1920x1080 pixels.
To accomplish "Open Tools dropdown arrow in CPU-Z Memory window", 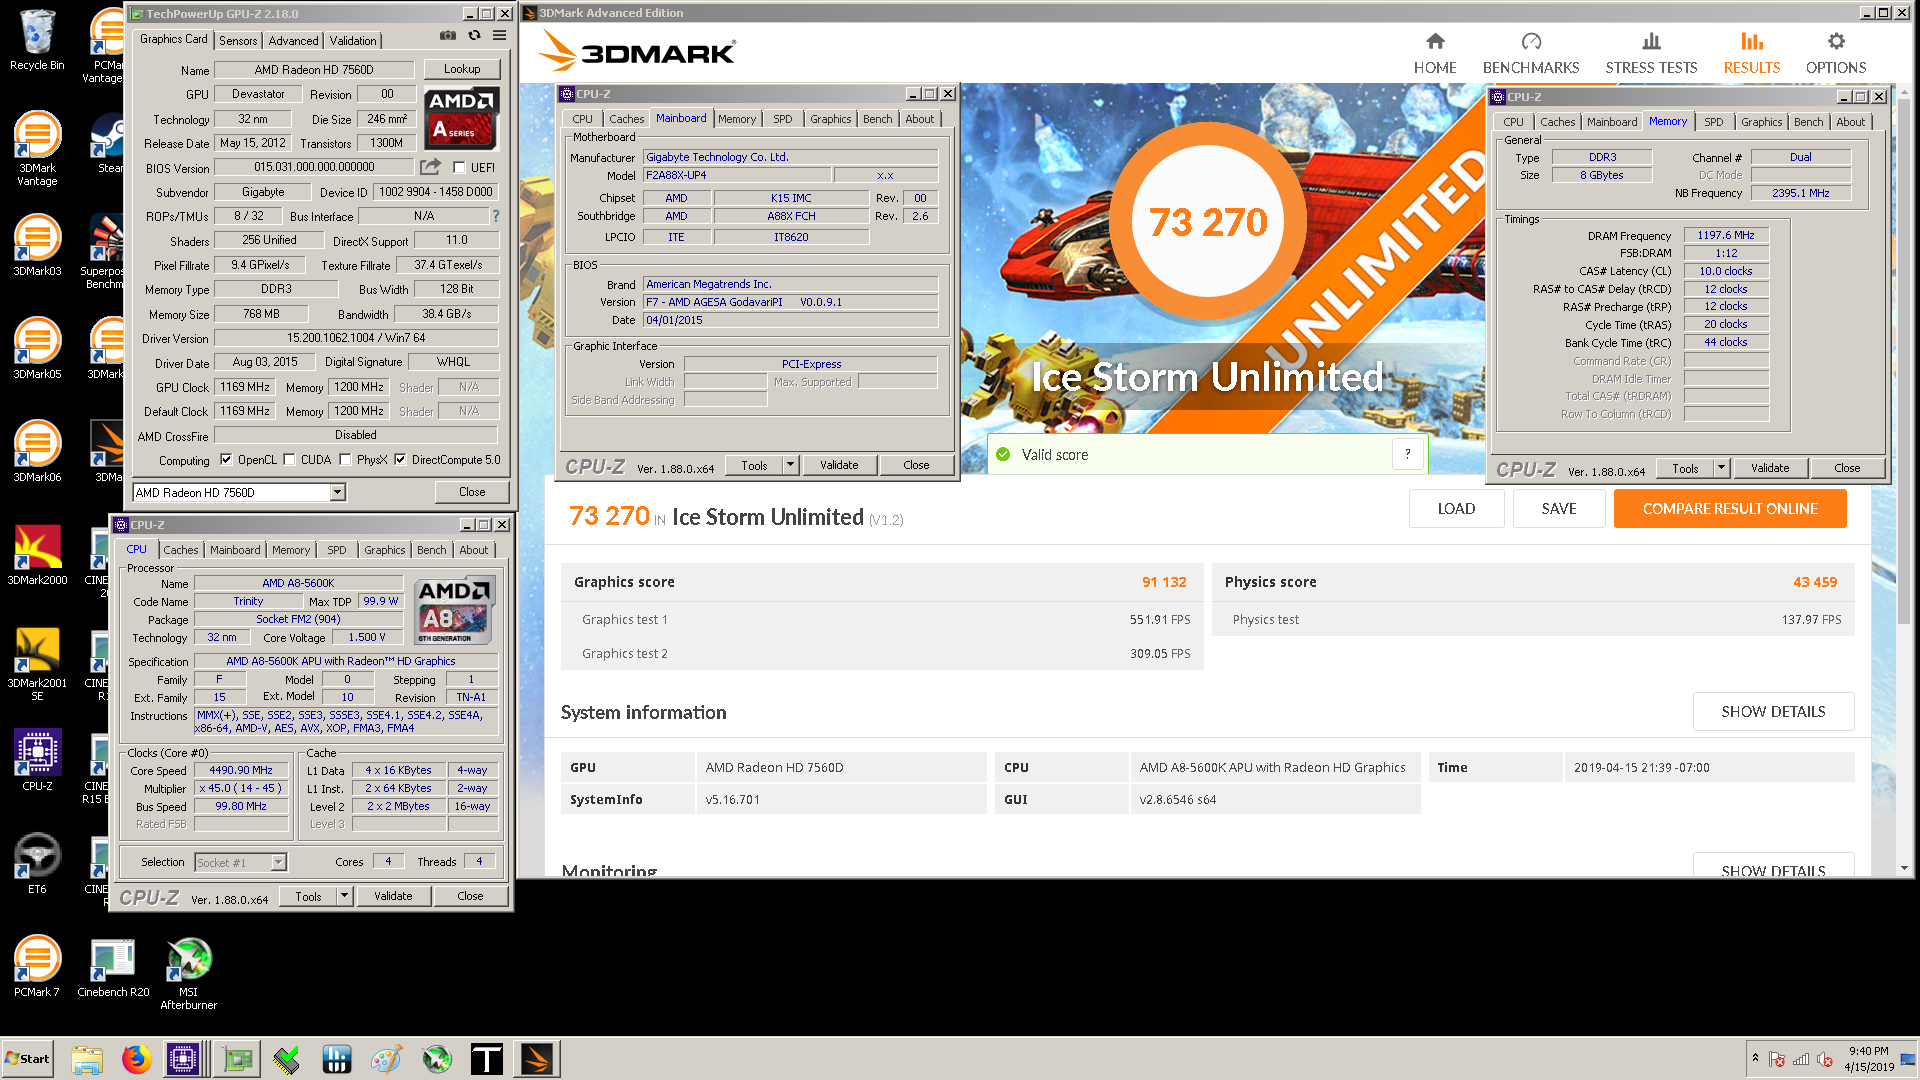I will click(1721, 468).
